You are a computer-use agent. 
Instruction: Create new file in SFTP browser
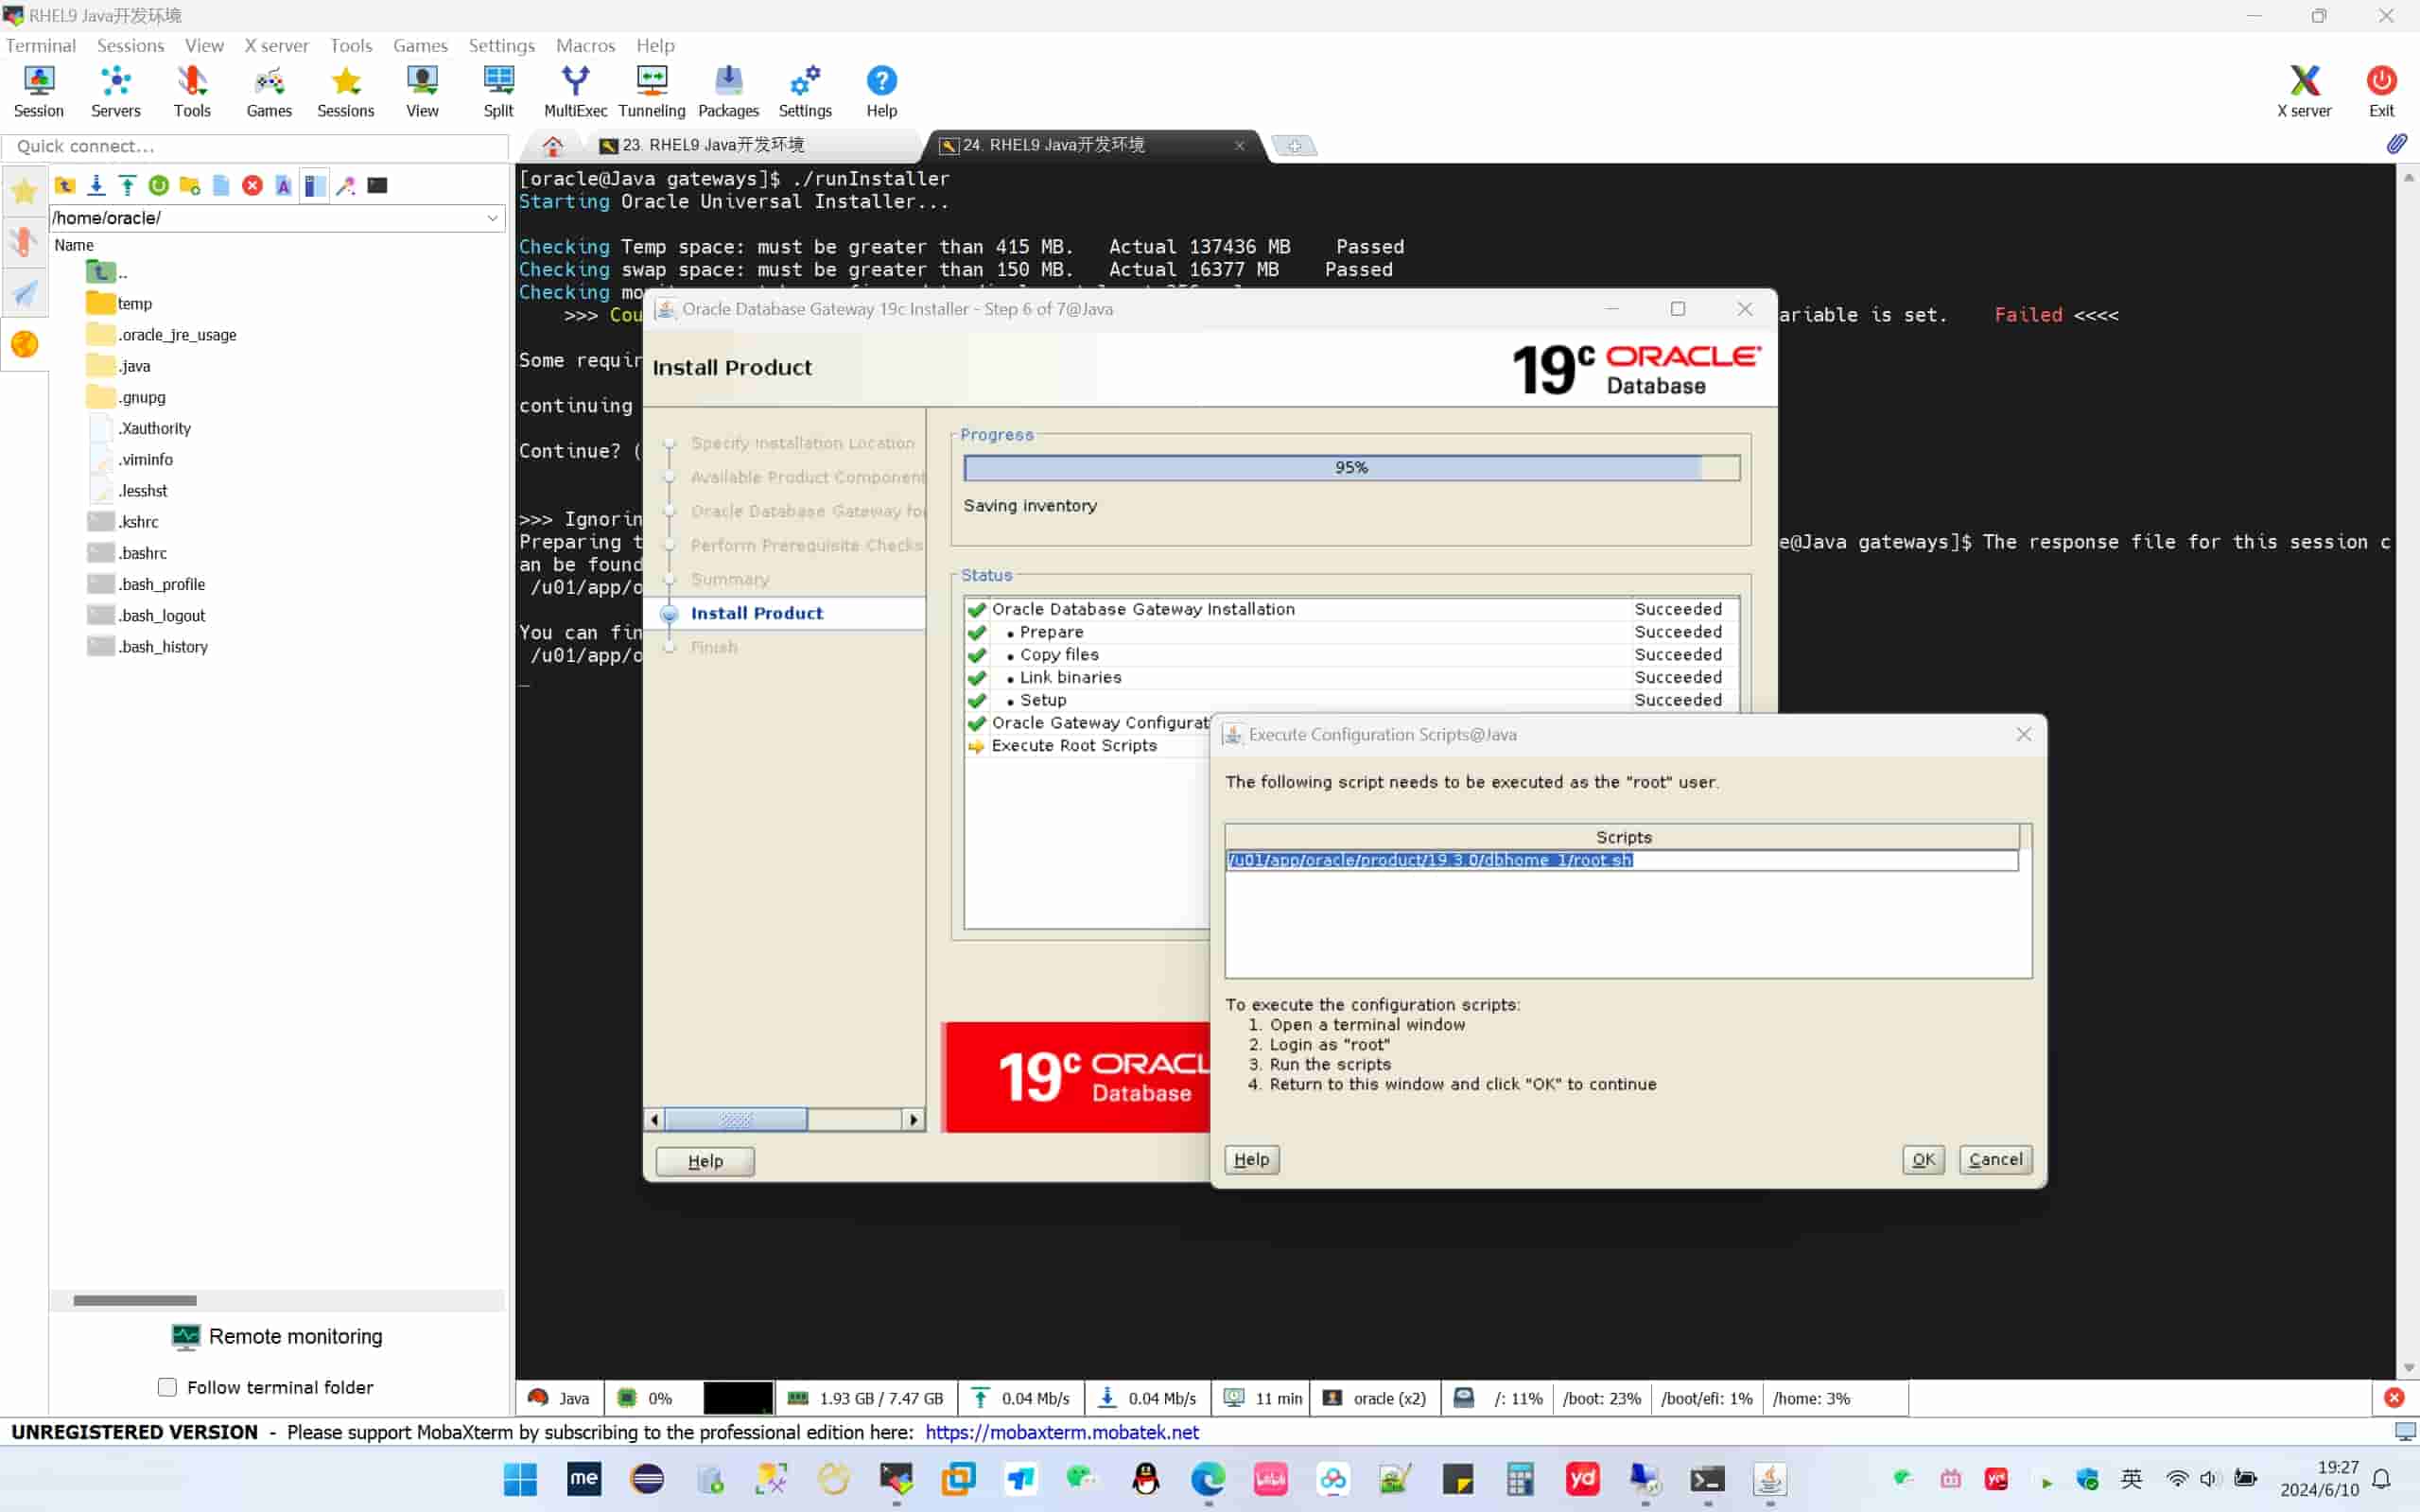[x=221, y=185]
